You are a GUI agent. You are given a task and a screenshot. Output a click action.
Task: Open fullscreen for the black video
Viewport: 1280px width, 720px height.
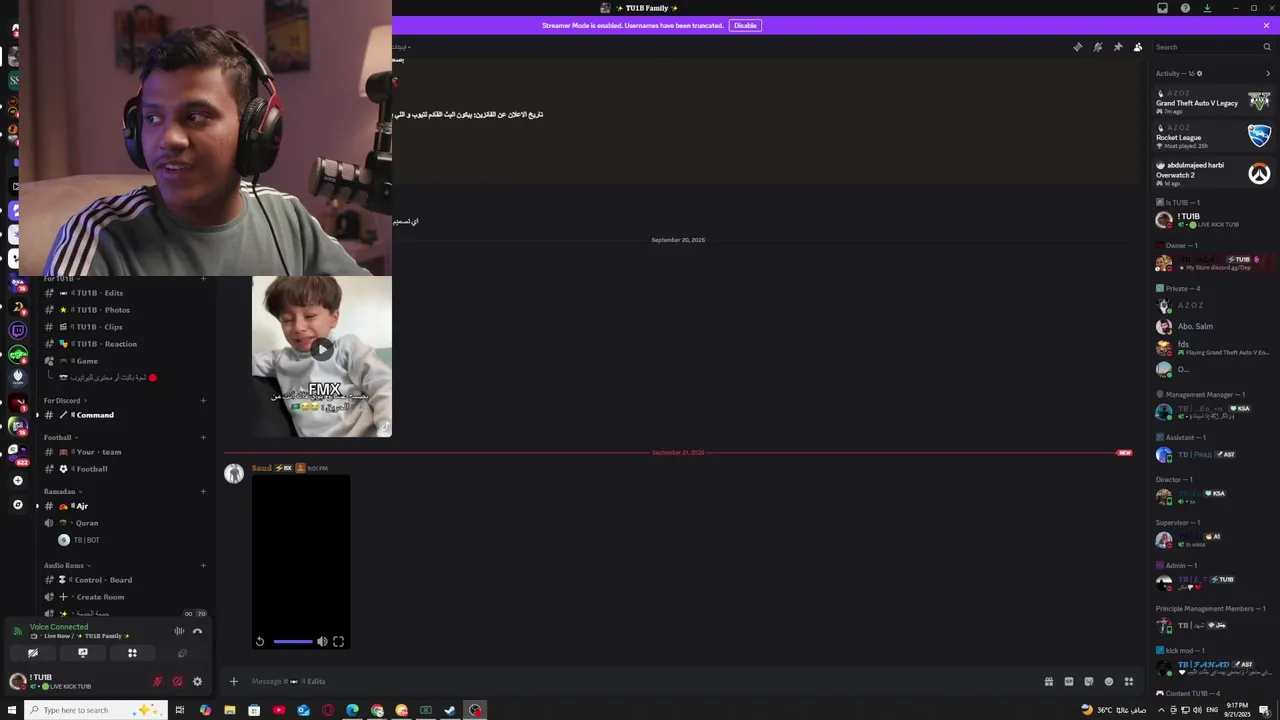(x=338, y=642)
